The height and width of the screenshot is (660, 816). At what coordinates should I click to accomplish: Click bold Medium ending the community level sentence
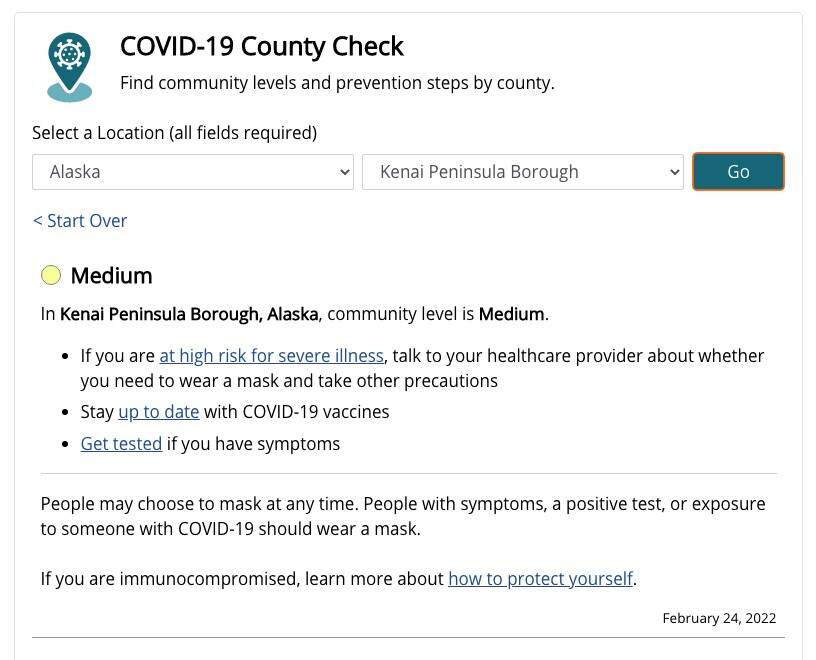pyautogui.click(x=511, y=314)
